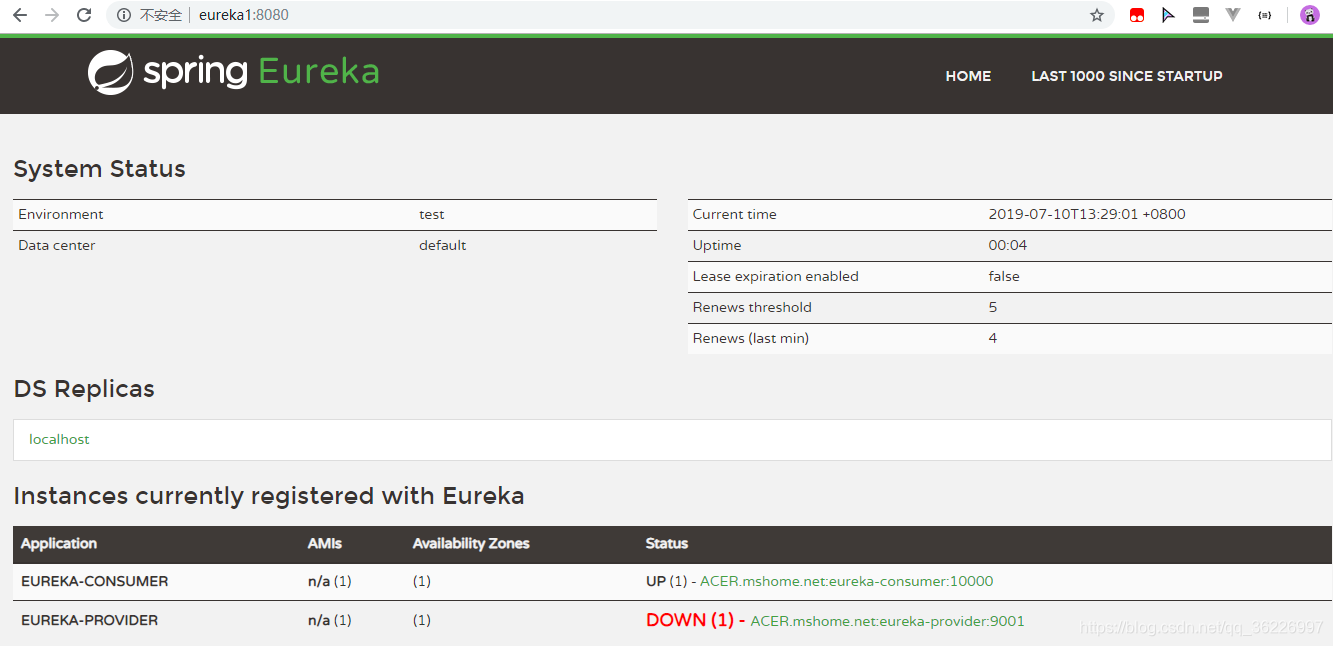Open the Vue devtools extension icon

pyautogui.click(x=1233, y=15)
